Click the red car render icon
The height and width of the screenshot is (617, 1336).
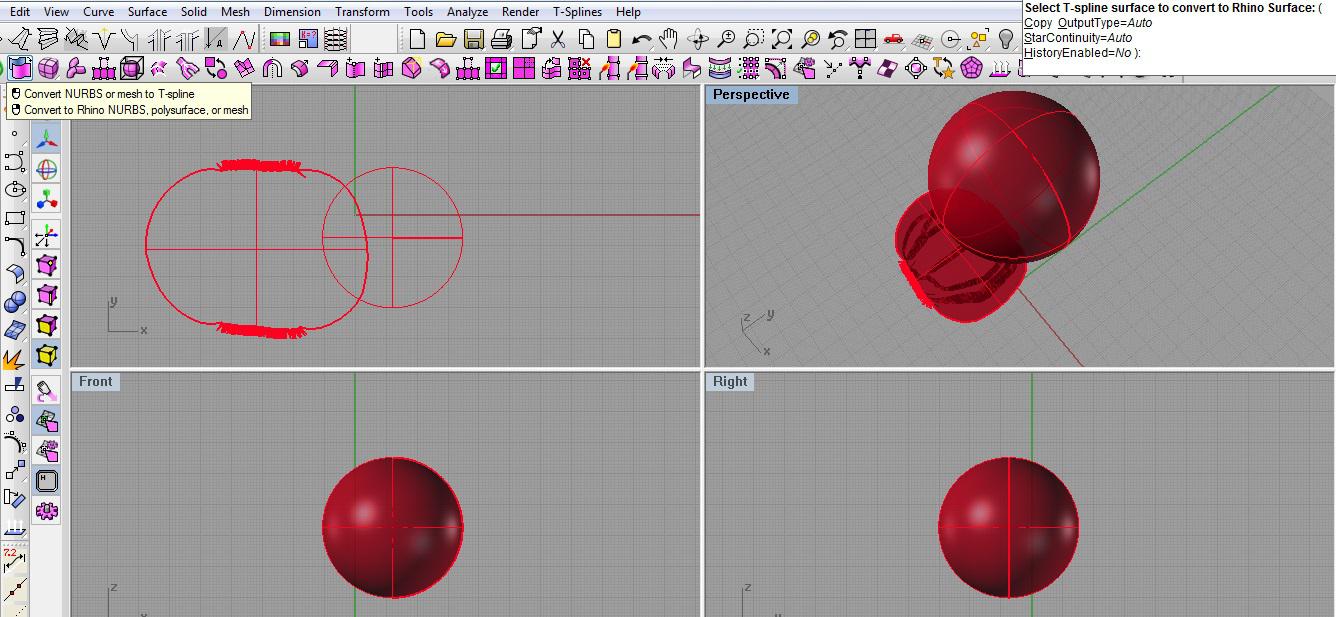[894, 39]
